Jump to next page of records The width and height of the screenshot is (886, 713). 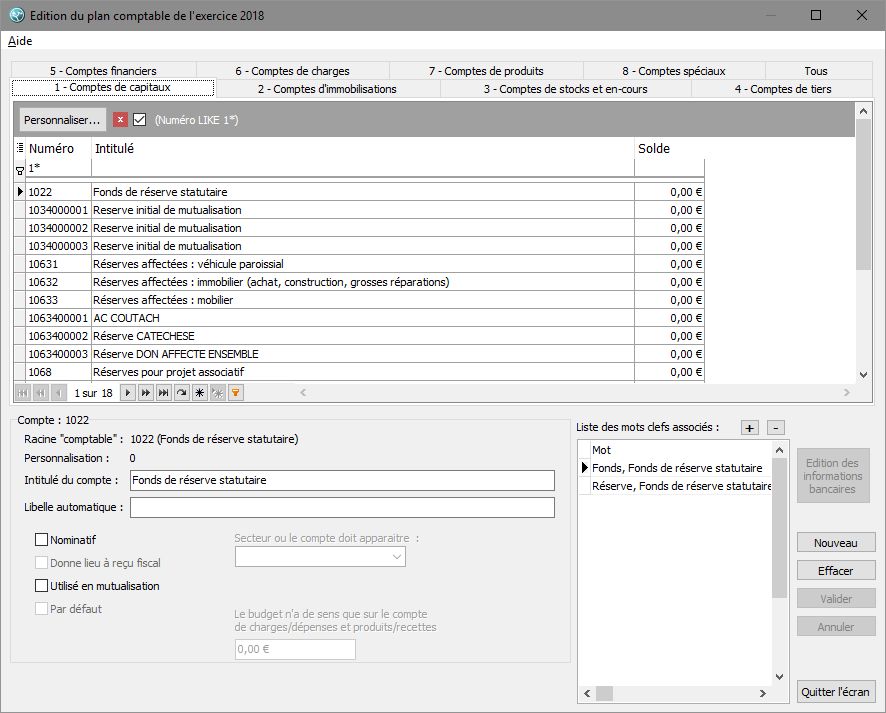[145, 394]
